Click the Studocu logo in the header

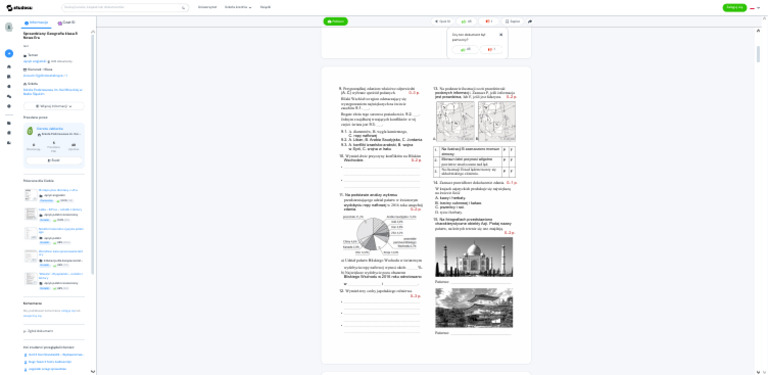pyautogui.click(x=20, y=7)
